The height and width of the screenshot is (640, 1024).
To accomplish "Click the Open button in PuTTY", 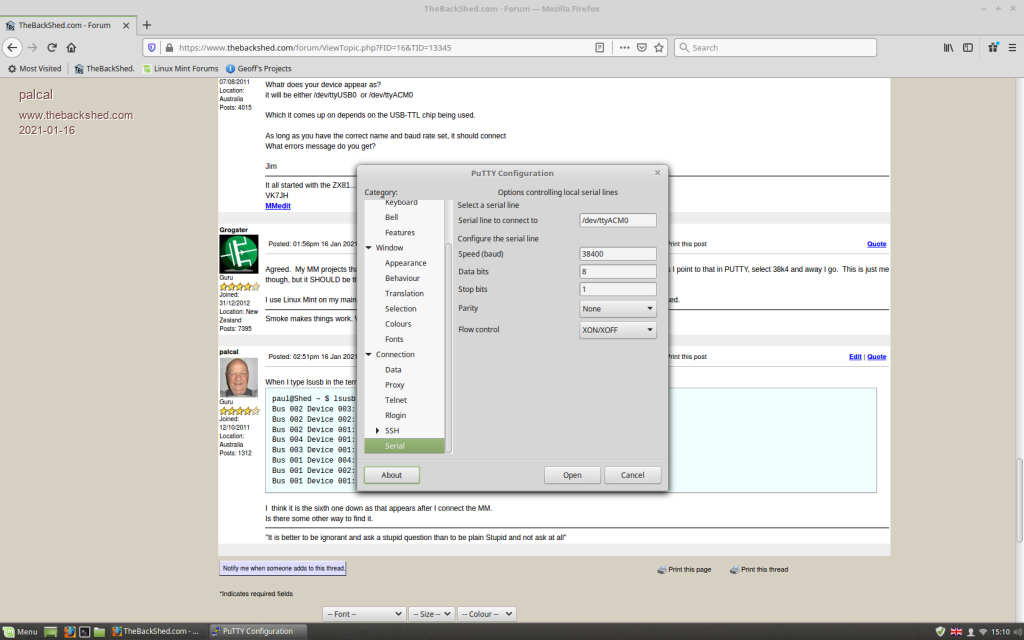I will click(572, 475).
